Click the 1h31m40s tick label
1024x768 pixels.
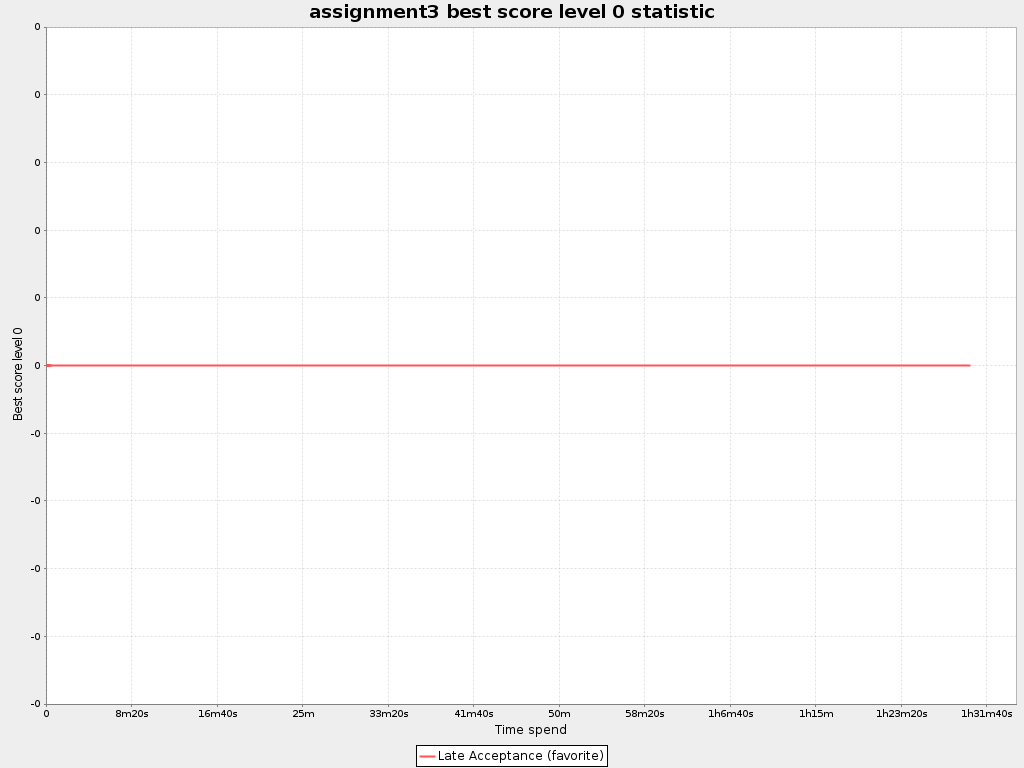(x=986, y=714)
